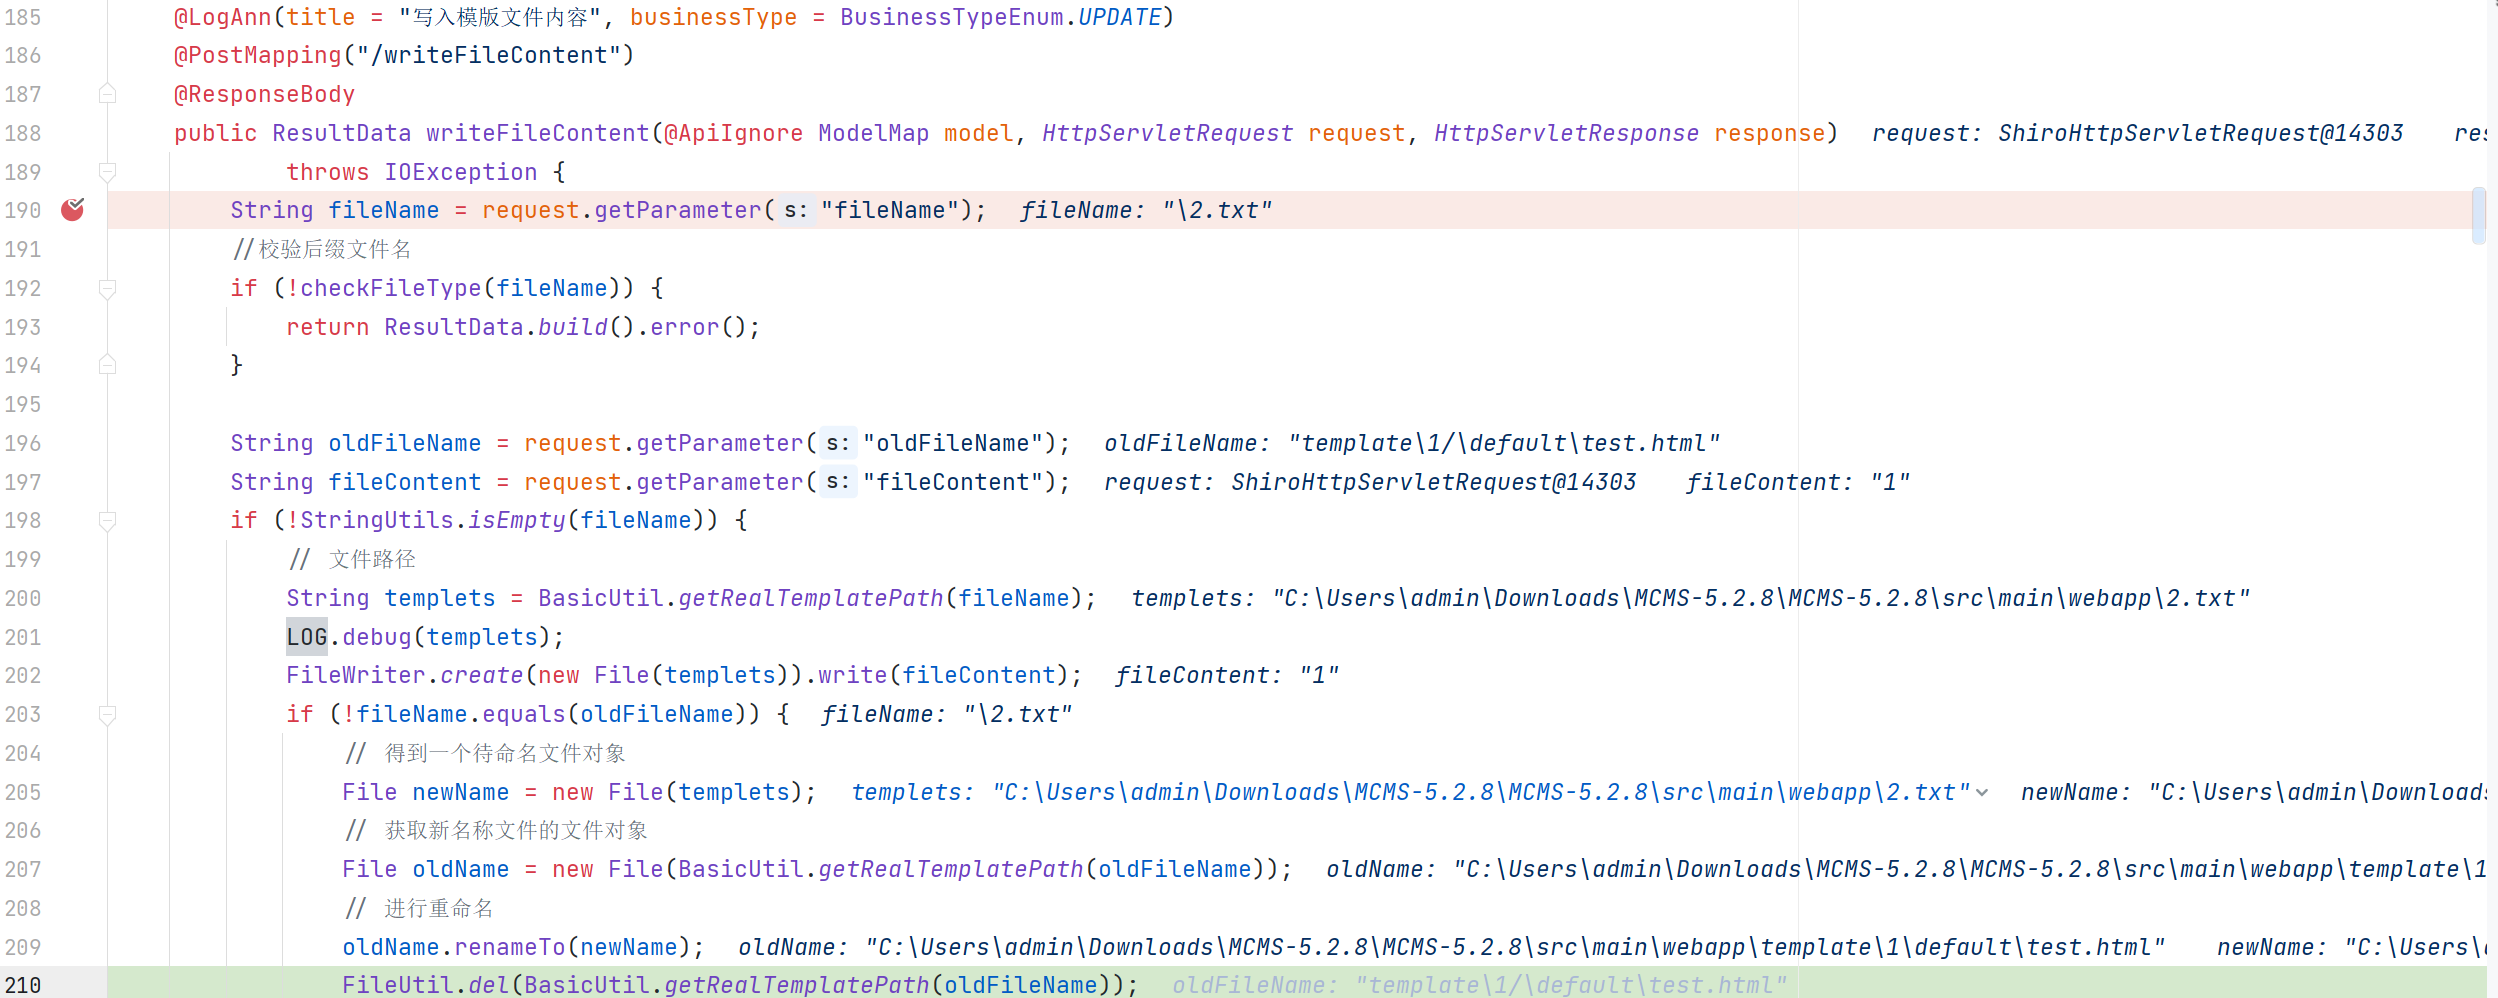Click the @PostMapping annotation on line 186
This screenshot has width=2498, height=998.
point(258,55)
